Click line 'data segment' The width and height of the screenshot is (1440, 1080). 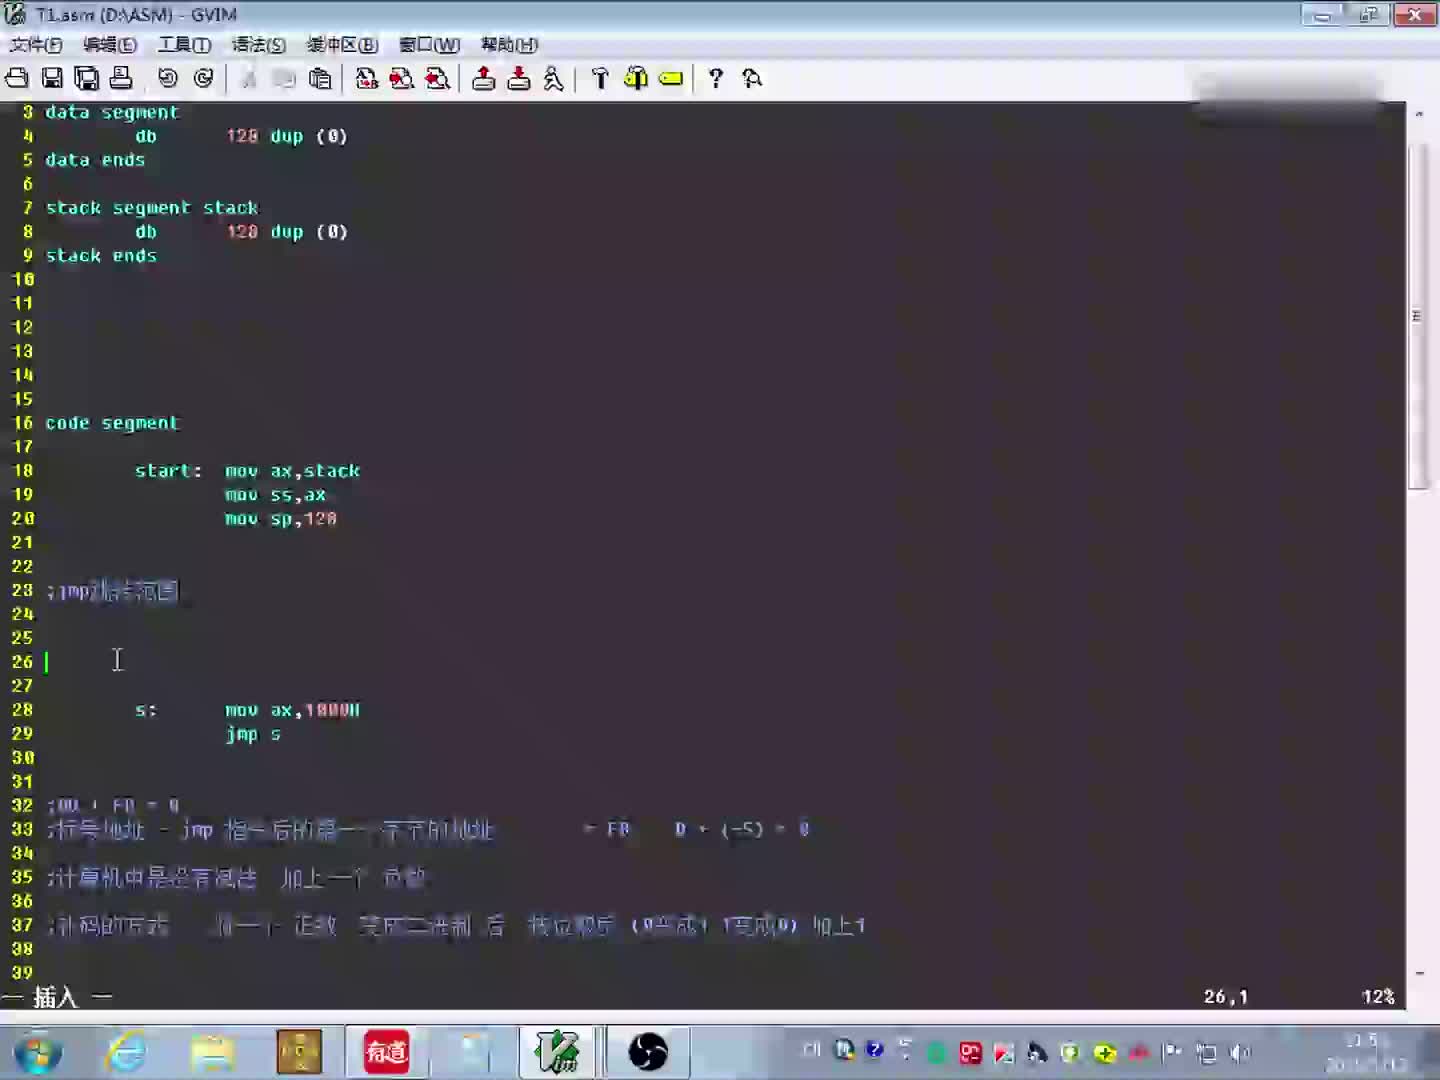point(112,112)
